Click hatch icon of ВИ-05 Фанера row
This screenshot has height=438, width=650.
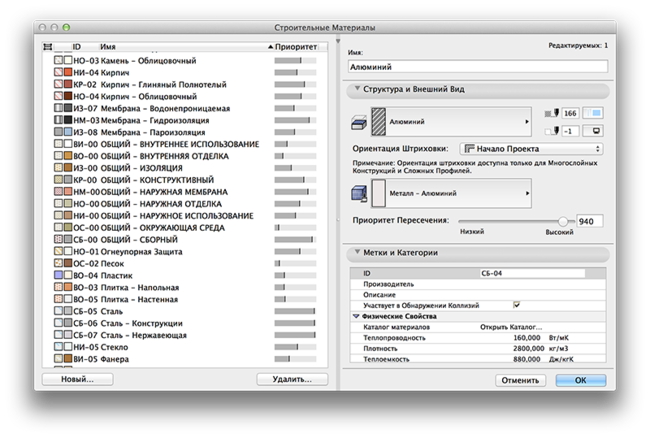58,359
